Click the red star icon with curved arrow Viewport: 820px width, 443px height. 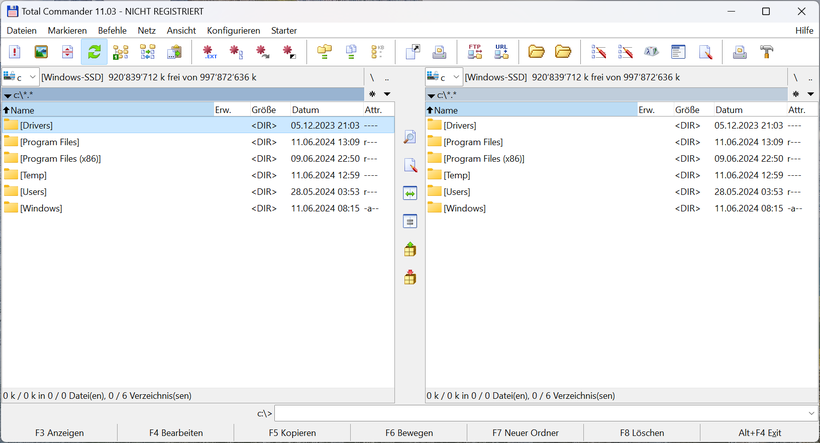tap(263, 52)
